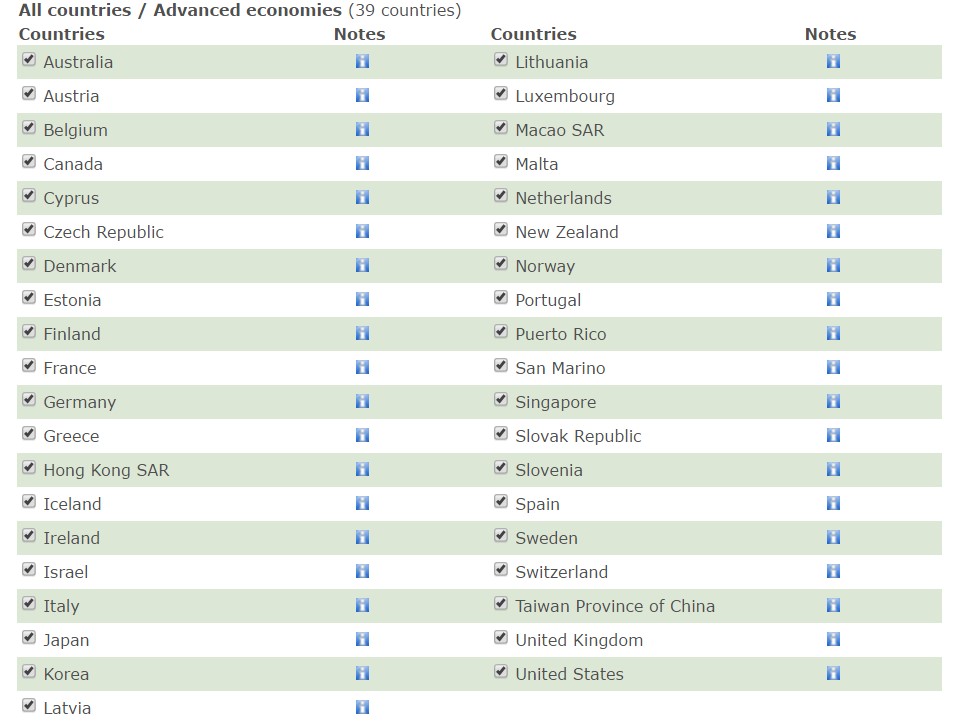The height and width of the screenshot is (725, 964).
Task: Click the Ireland country label
Action: pyautogui.click(x=71, y=538)
